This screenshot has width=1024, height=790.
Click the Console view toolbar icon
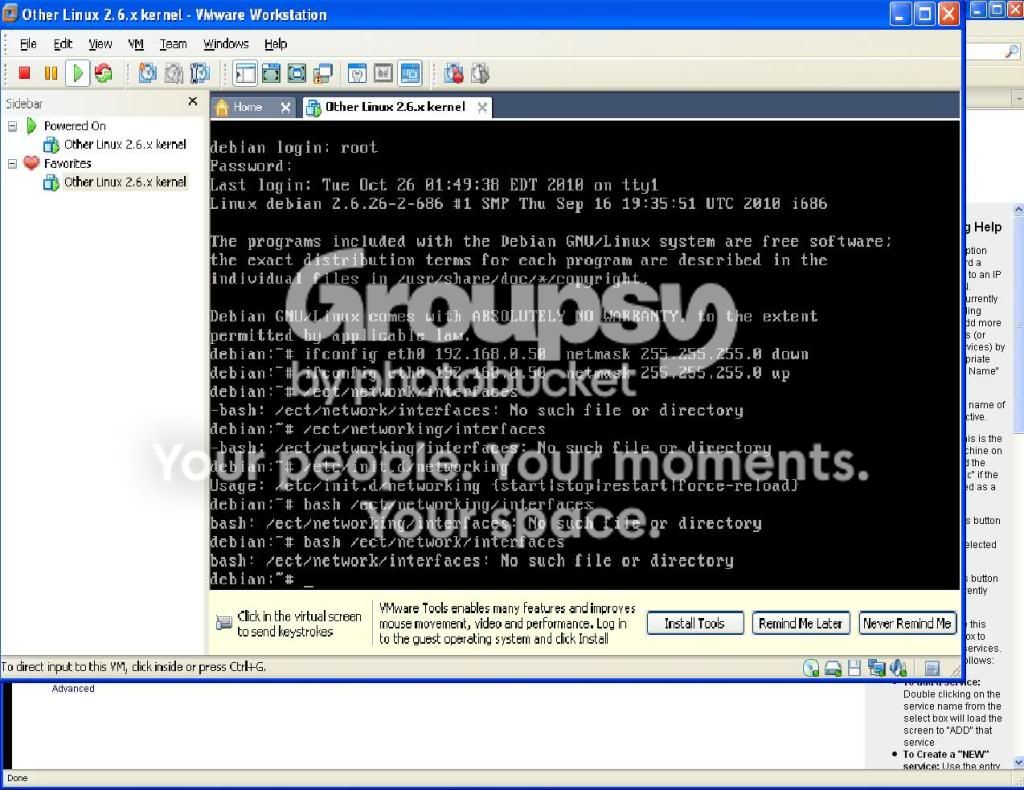[x=410, y=73]
